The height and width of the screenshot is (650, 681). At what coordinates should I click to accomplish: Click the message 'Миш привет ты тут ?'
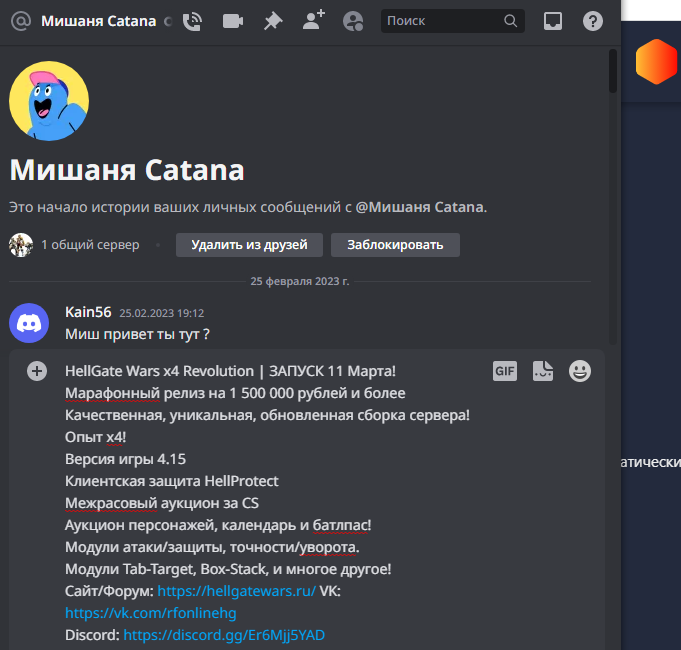[137, 334]
